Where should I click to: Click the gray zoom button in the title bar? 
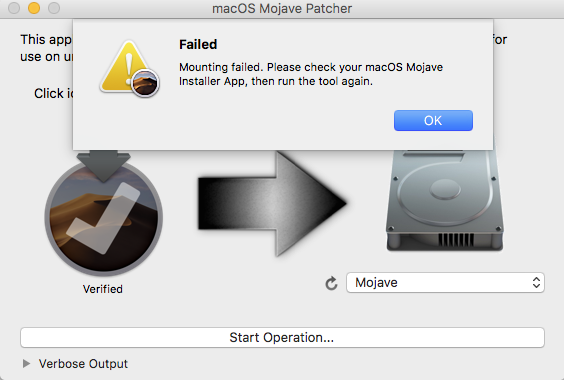click(x=54, y=8)
